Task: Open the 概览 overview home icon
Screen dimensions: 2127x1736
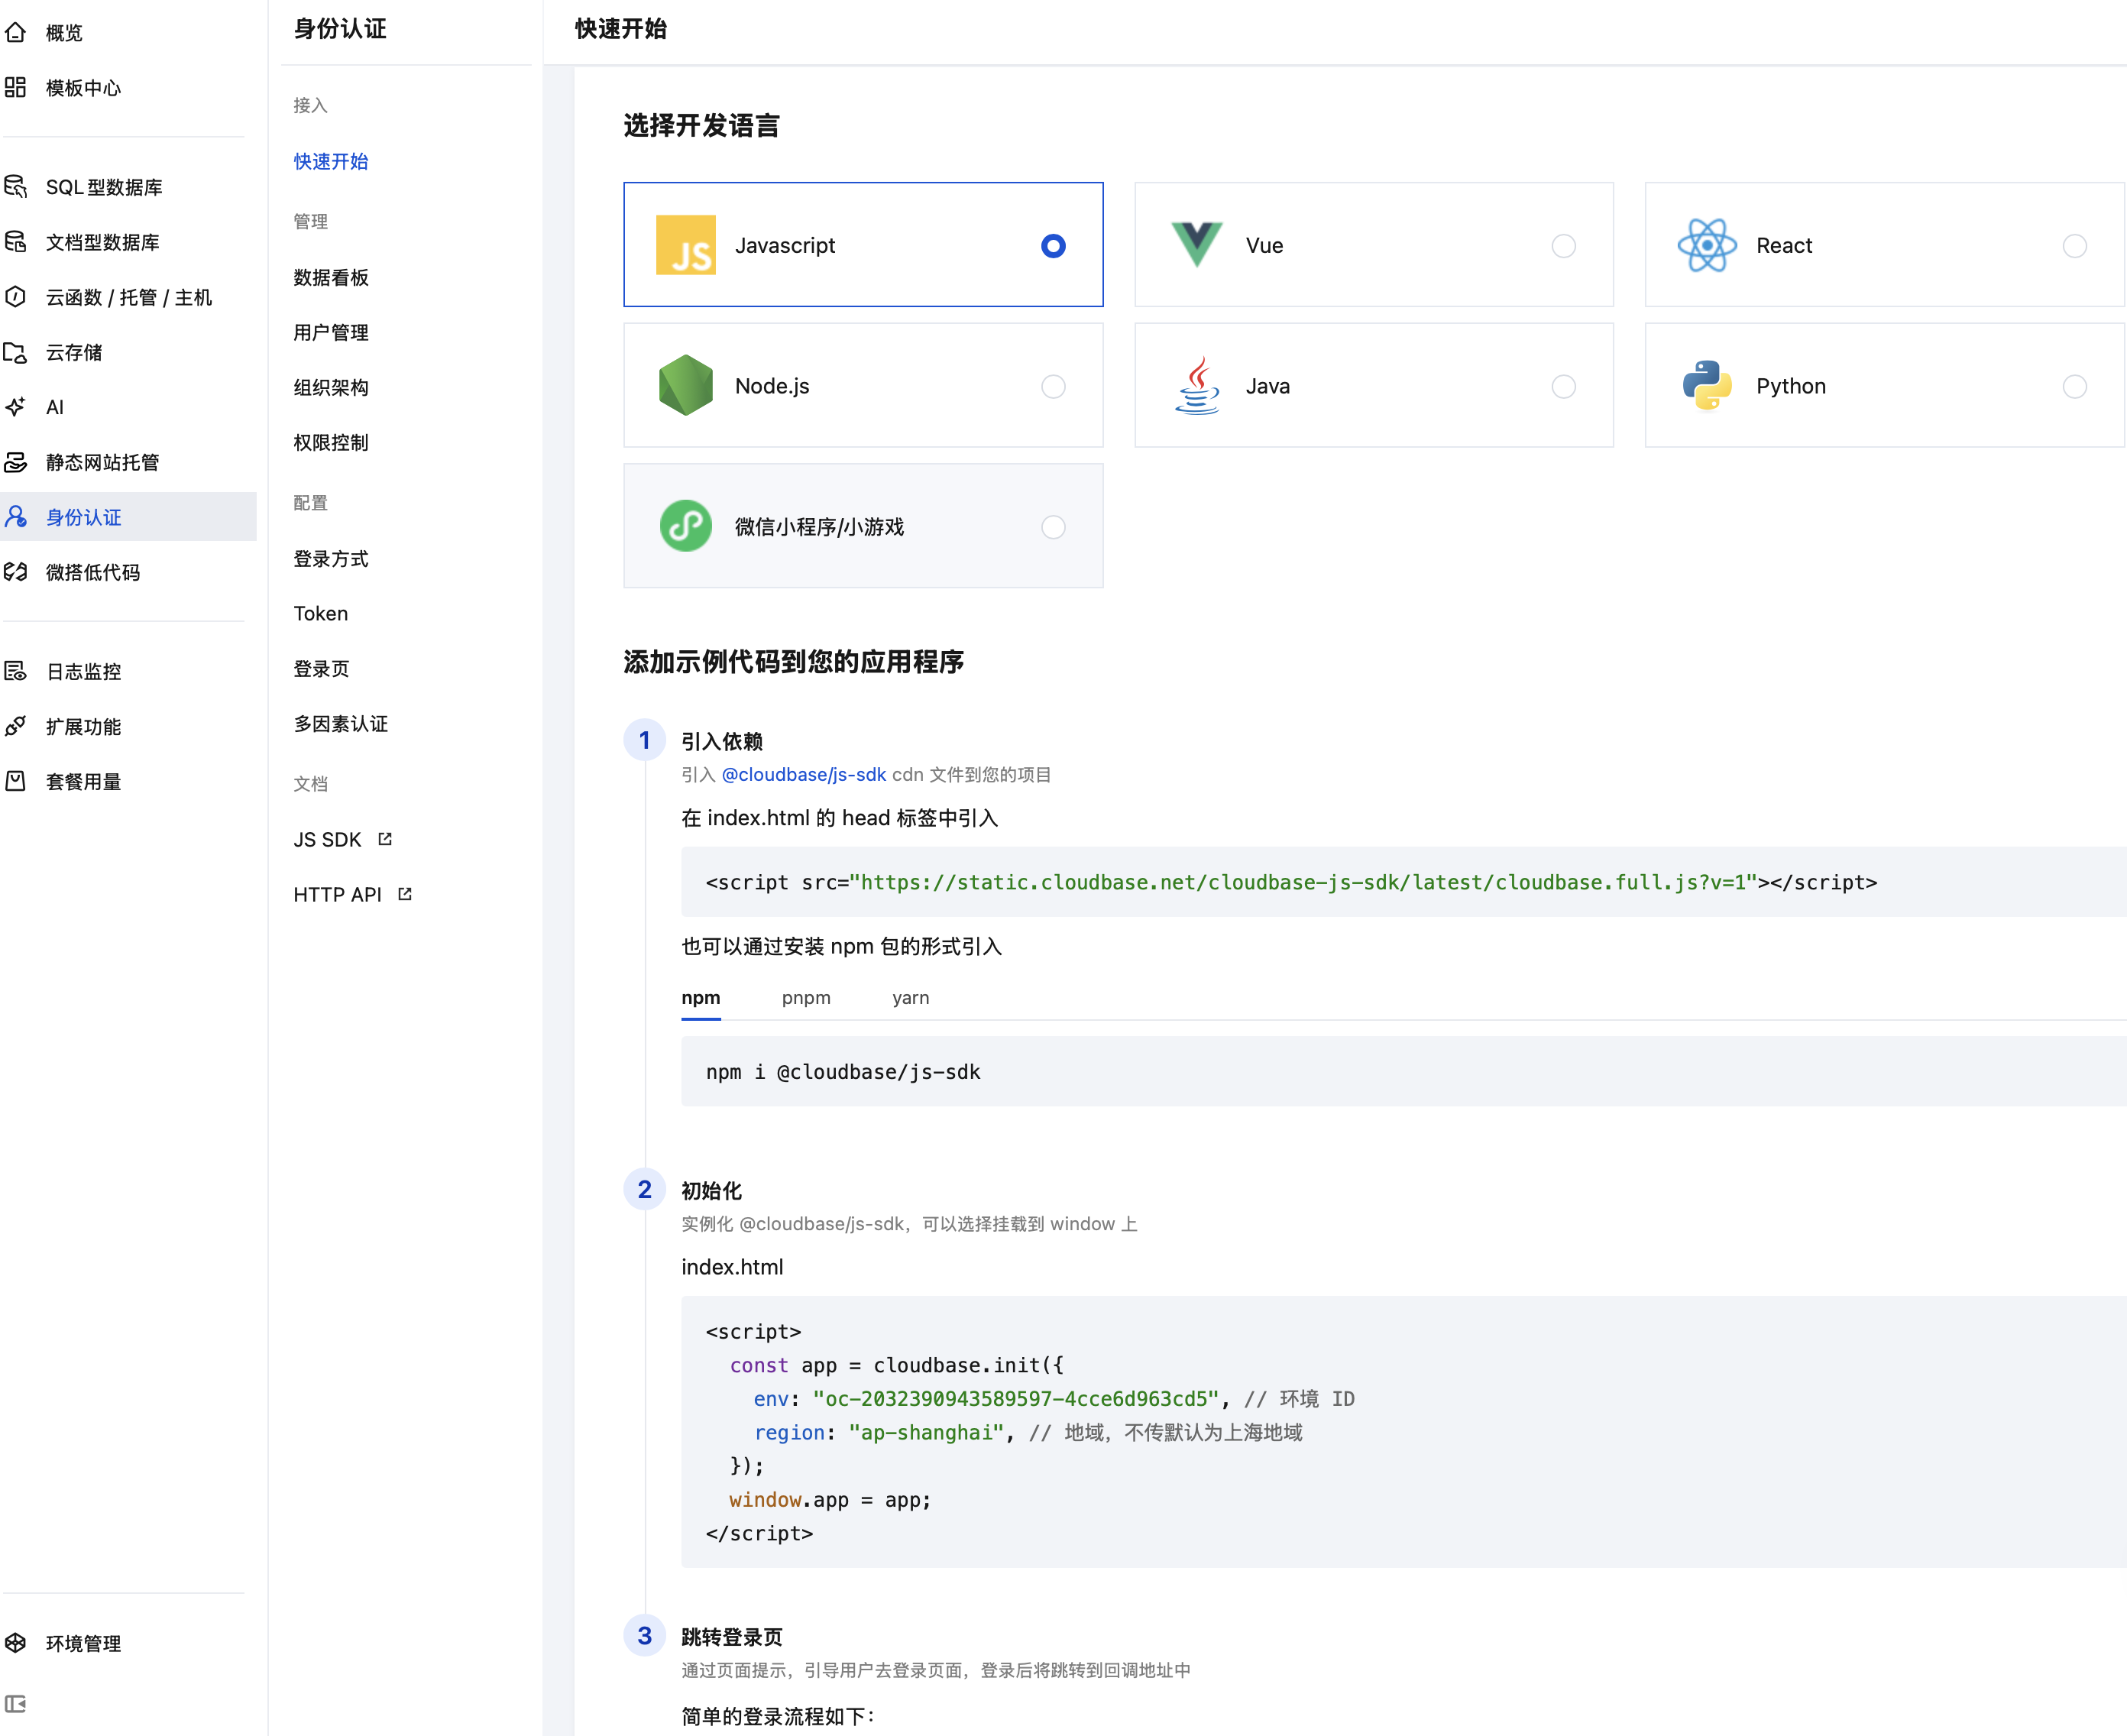Action: (x=16, y=33)
